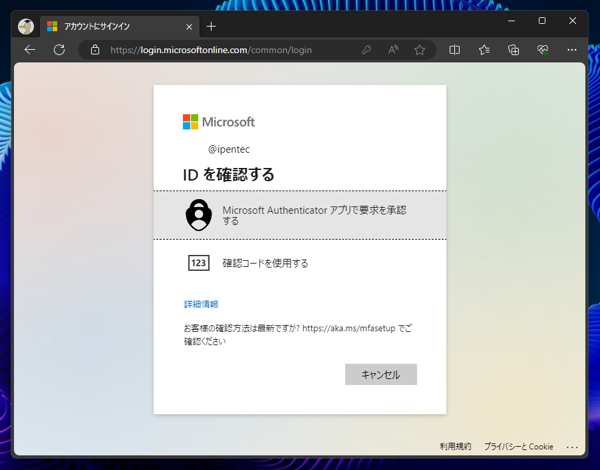This screenshot has height=470, width=600.
Task: Open Browser essentials heart icon
Action: (543, 50)
